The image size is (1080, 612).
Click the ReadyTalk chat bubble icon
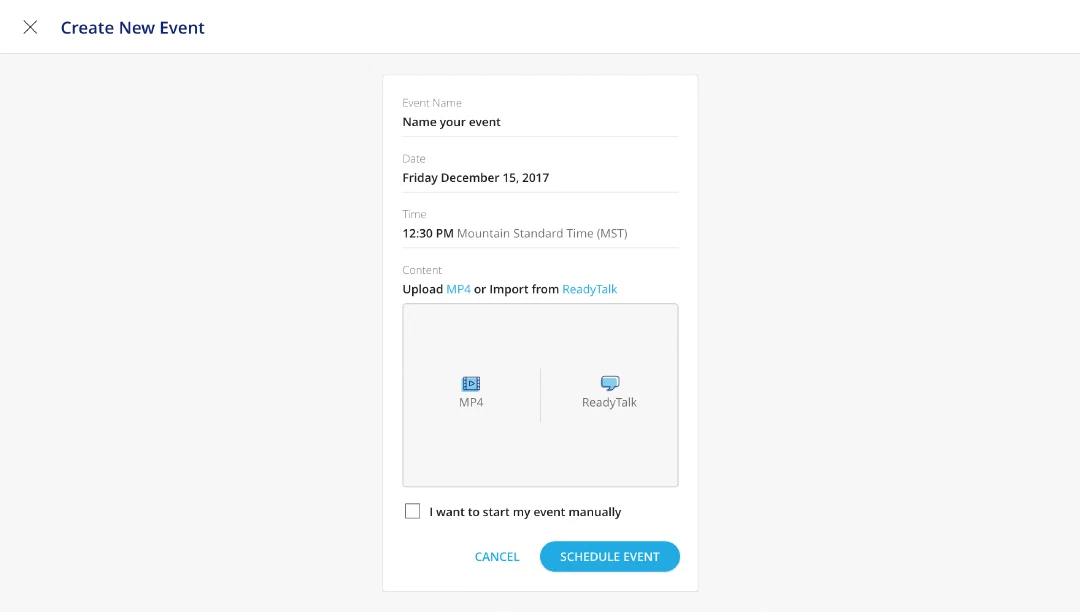610,383
